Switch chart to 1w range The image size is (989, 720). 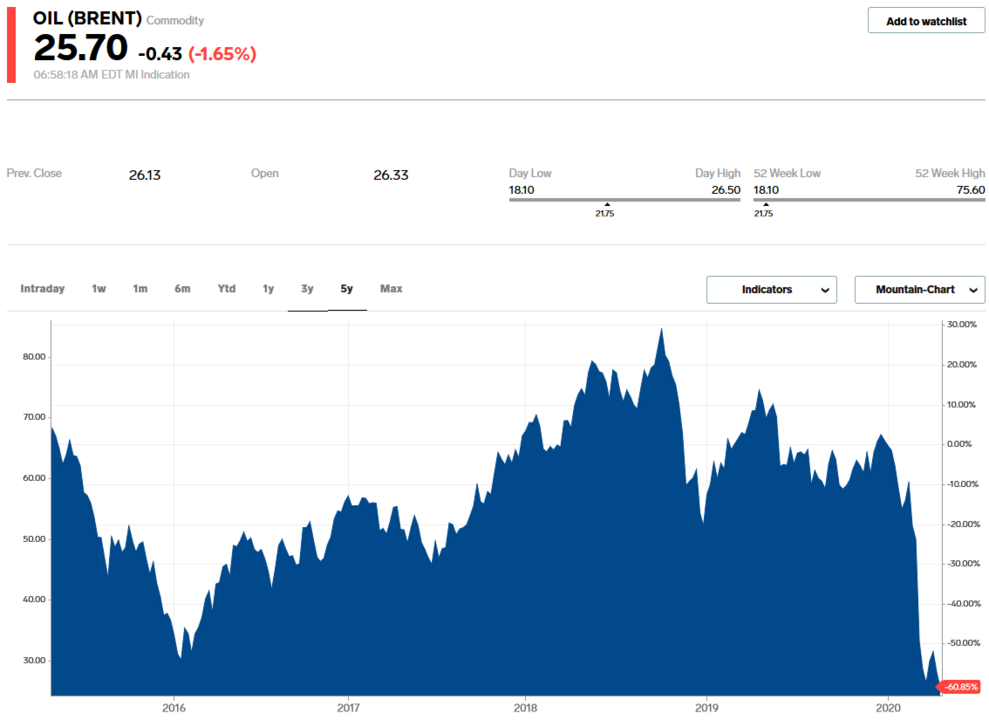(98, 289)
